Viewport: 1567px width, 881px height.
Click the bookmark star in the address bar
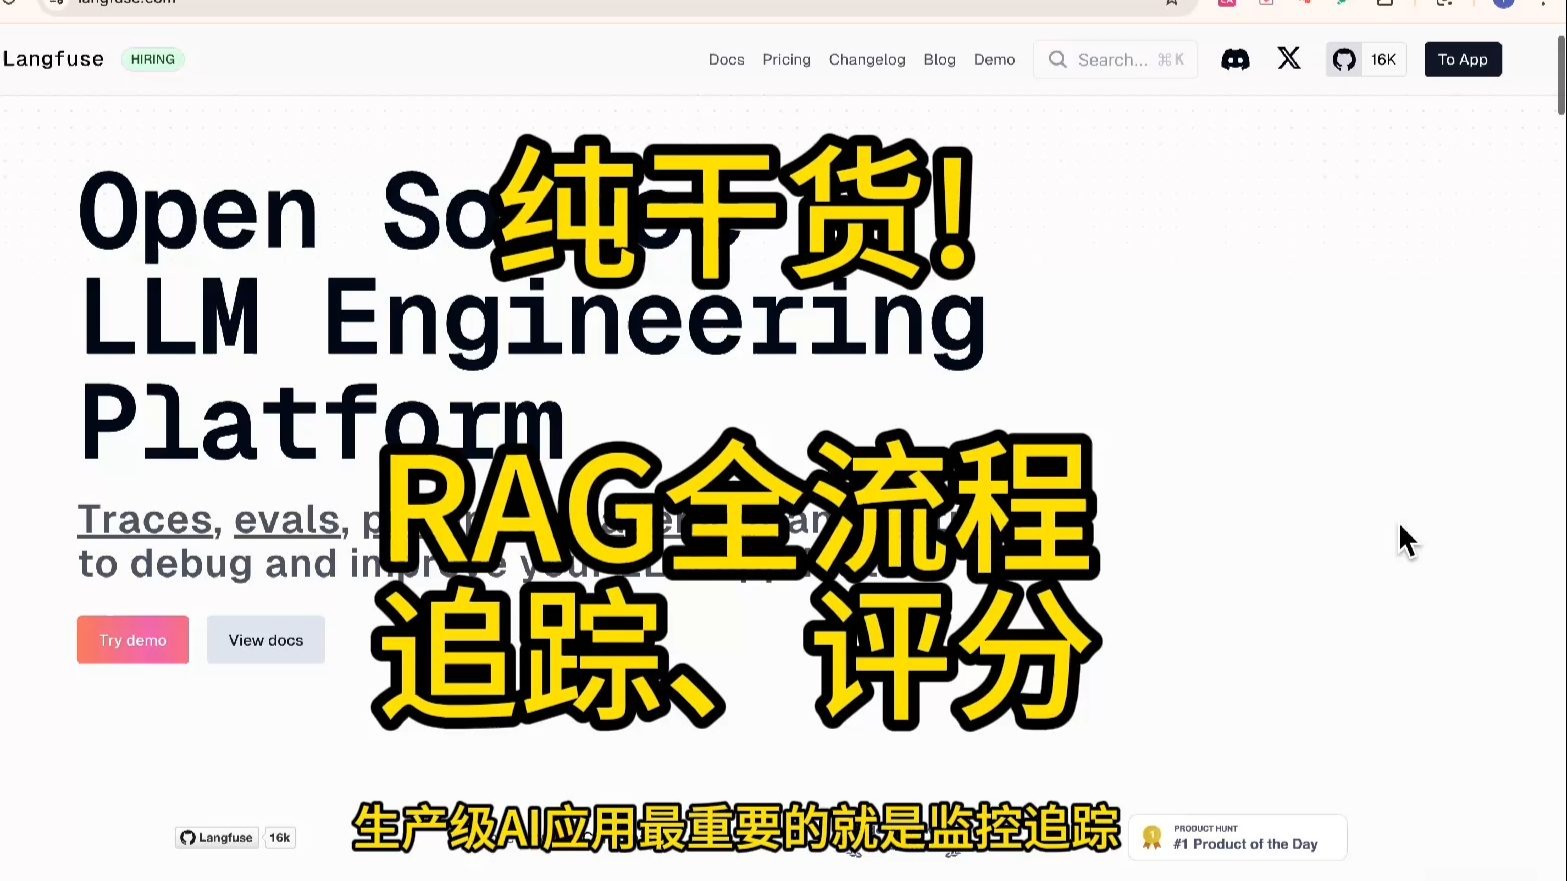coord(1171,3)
